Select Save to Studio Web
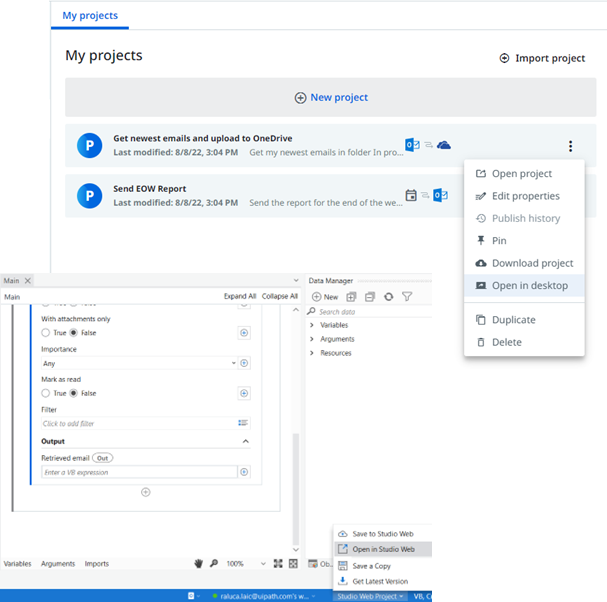This screenshot has width=607, height=602. tap(383, 534)
